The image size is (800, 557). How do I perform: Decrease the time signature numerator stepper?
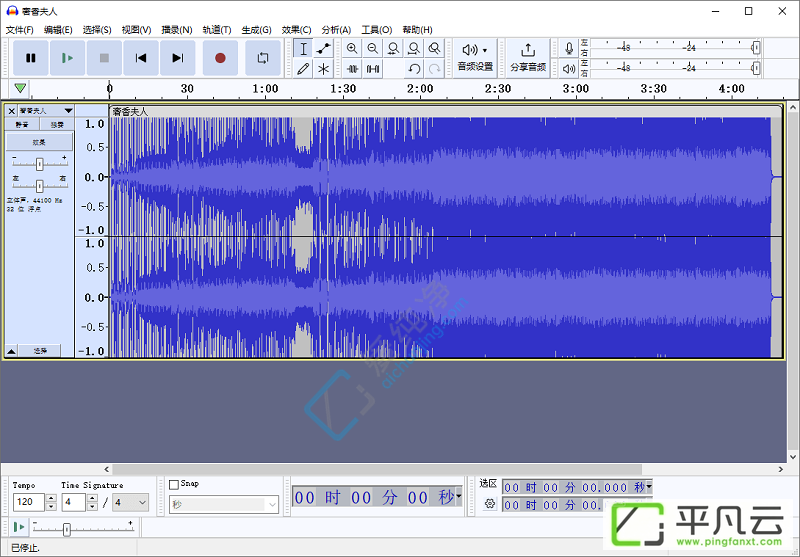pos(92,507)
